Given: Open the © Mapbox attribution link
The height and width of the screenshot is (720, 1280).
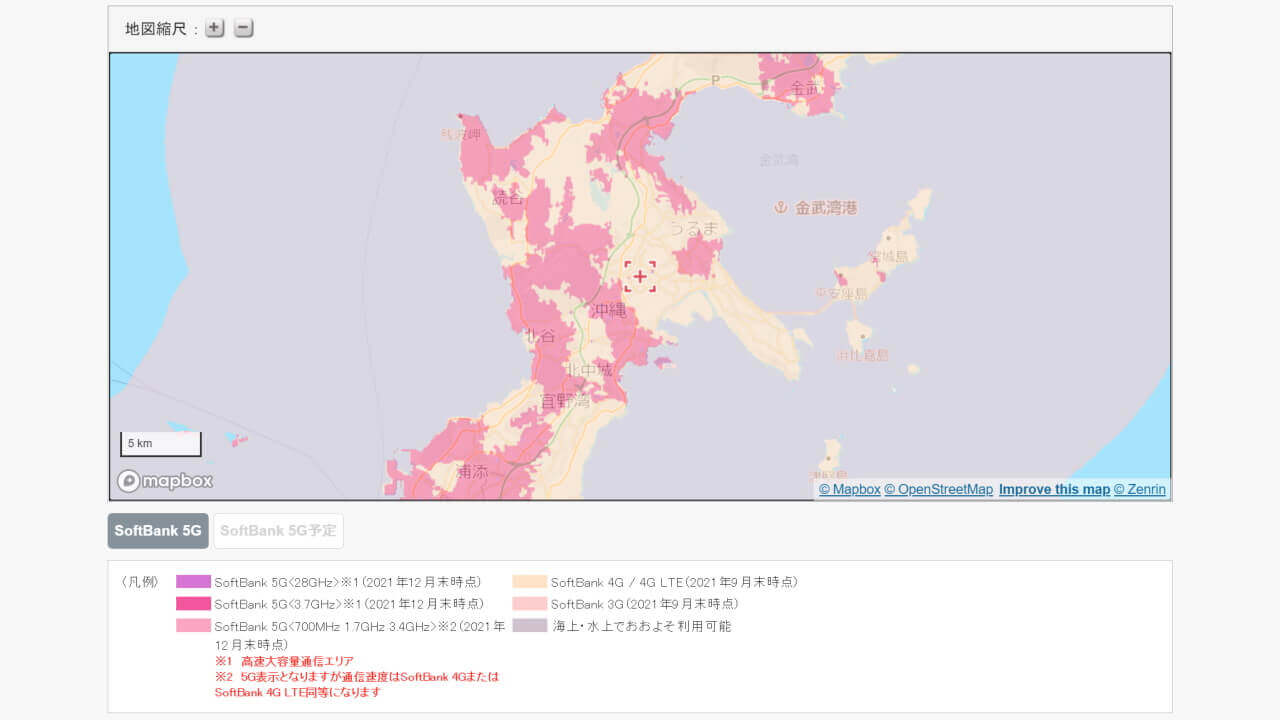Looking at the screenshot, I should pos(848,489).
